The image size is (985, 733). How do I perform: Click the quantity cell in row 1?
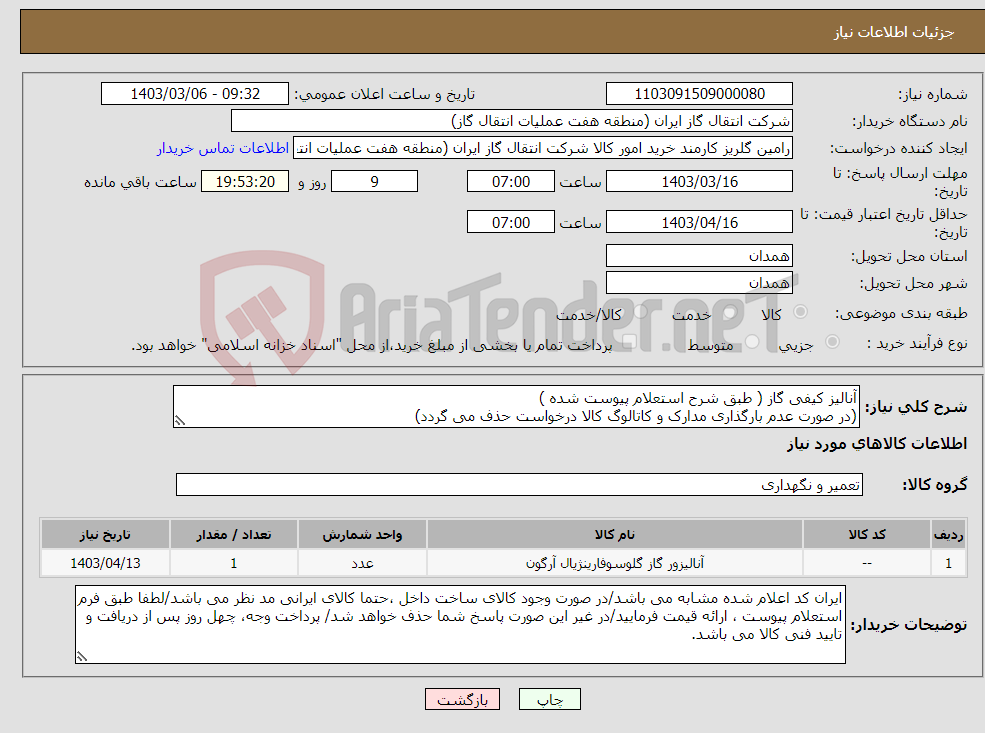[234, 563]
